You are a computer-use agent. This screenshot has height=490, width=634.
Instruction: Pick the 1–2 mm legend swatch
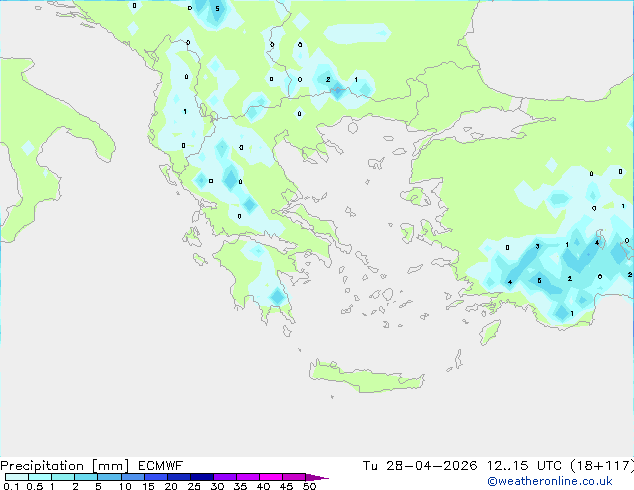(x=63, y=477)
